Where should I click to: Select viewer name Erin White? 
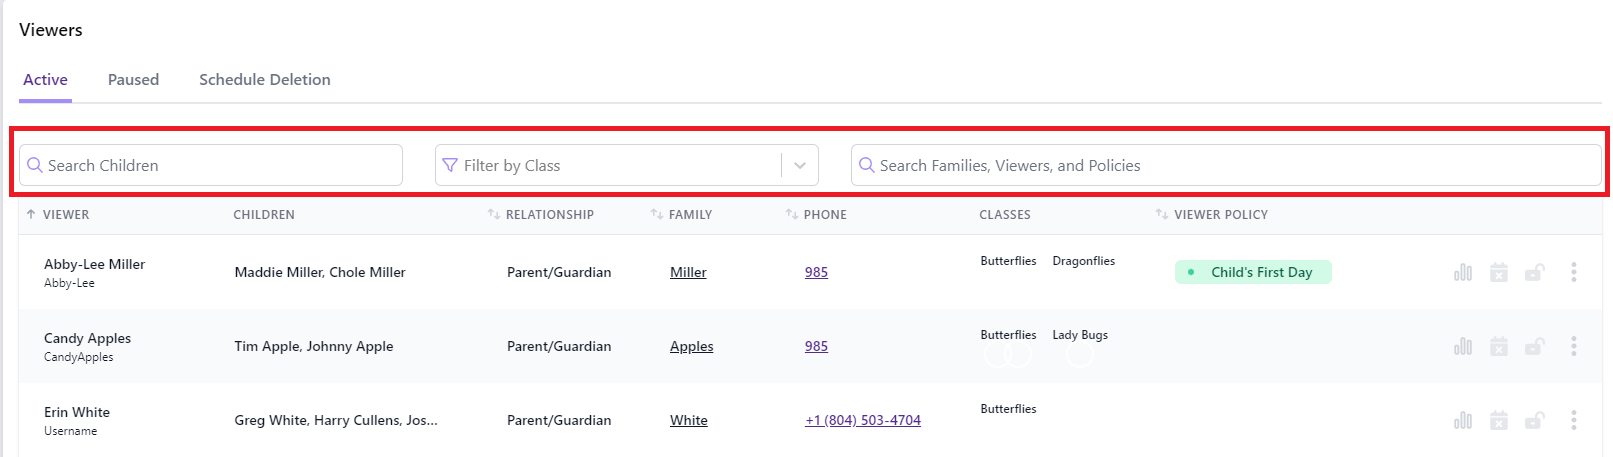tap(77, 412)
